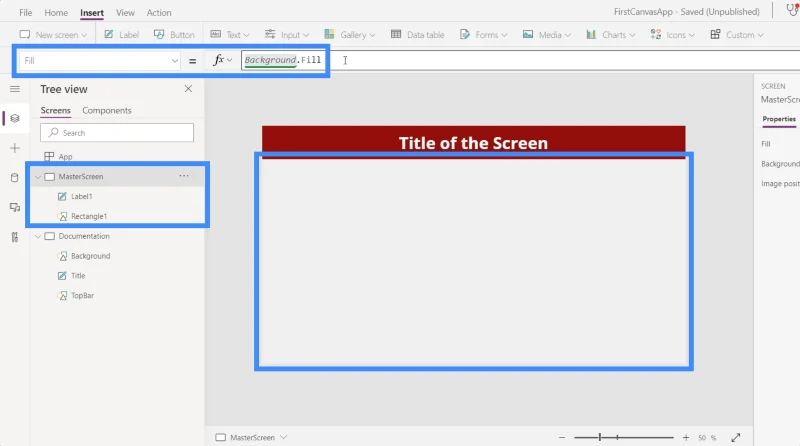This screenshot has height=446, width=800.
Task: Insert a Button control
Action: pyautogui.click(x=174, y=35)
